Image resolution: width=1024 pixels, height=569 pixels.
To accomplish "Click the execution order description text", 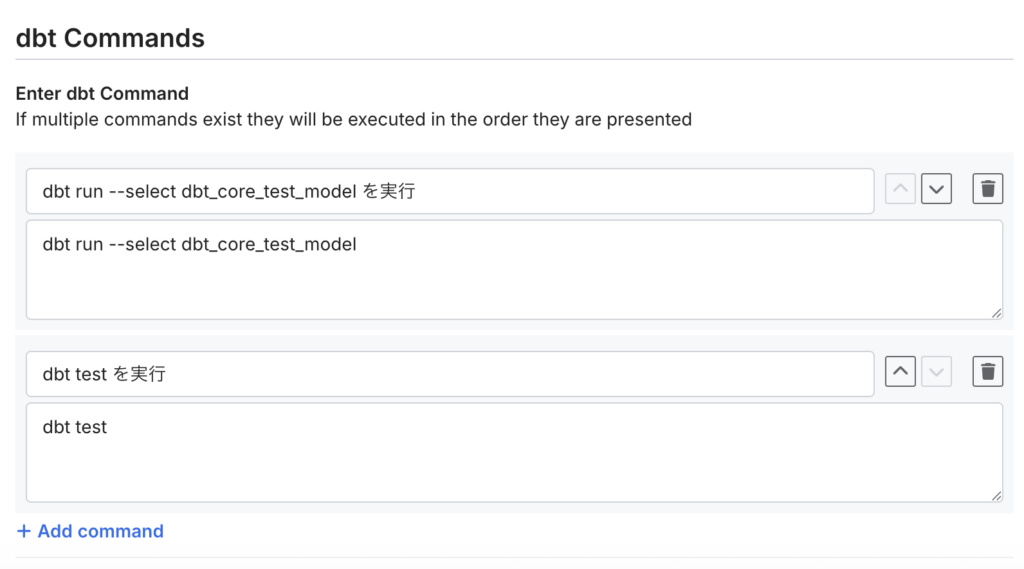I will (353, 119).
